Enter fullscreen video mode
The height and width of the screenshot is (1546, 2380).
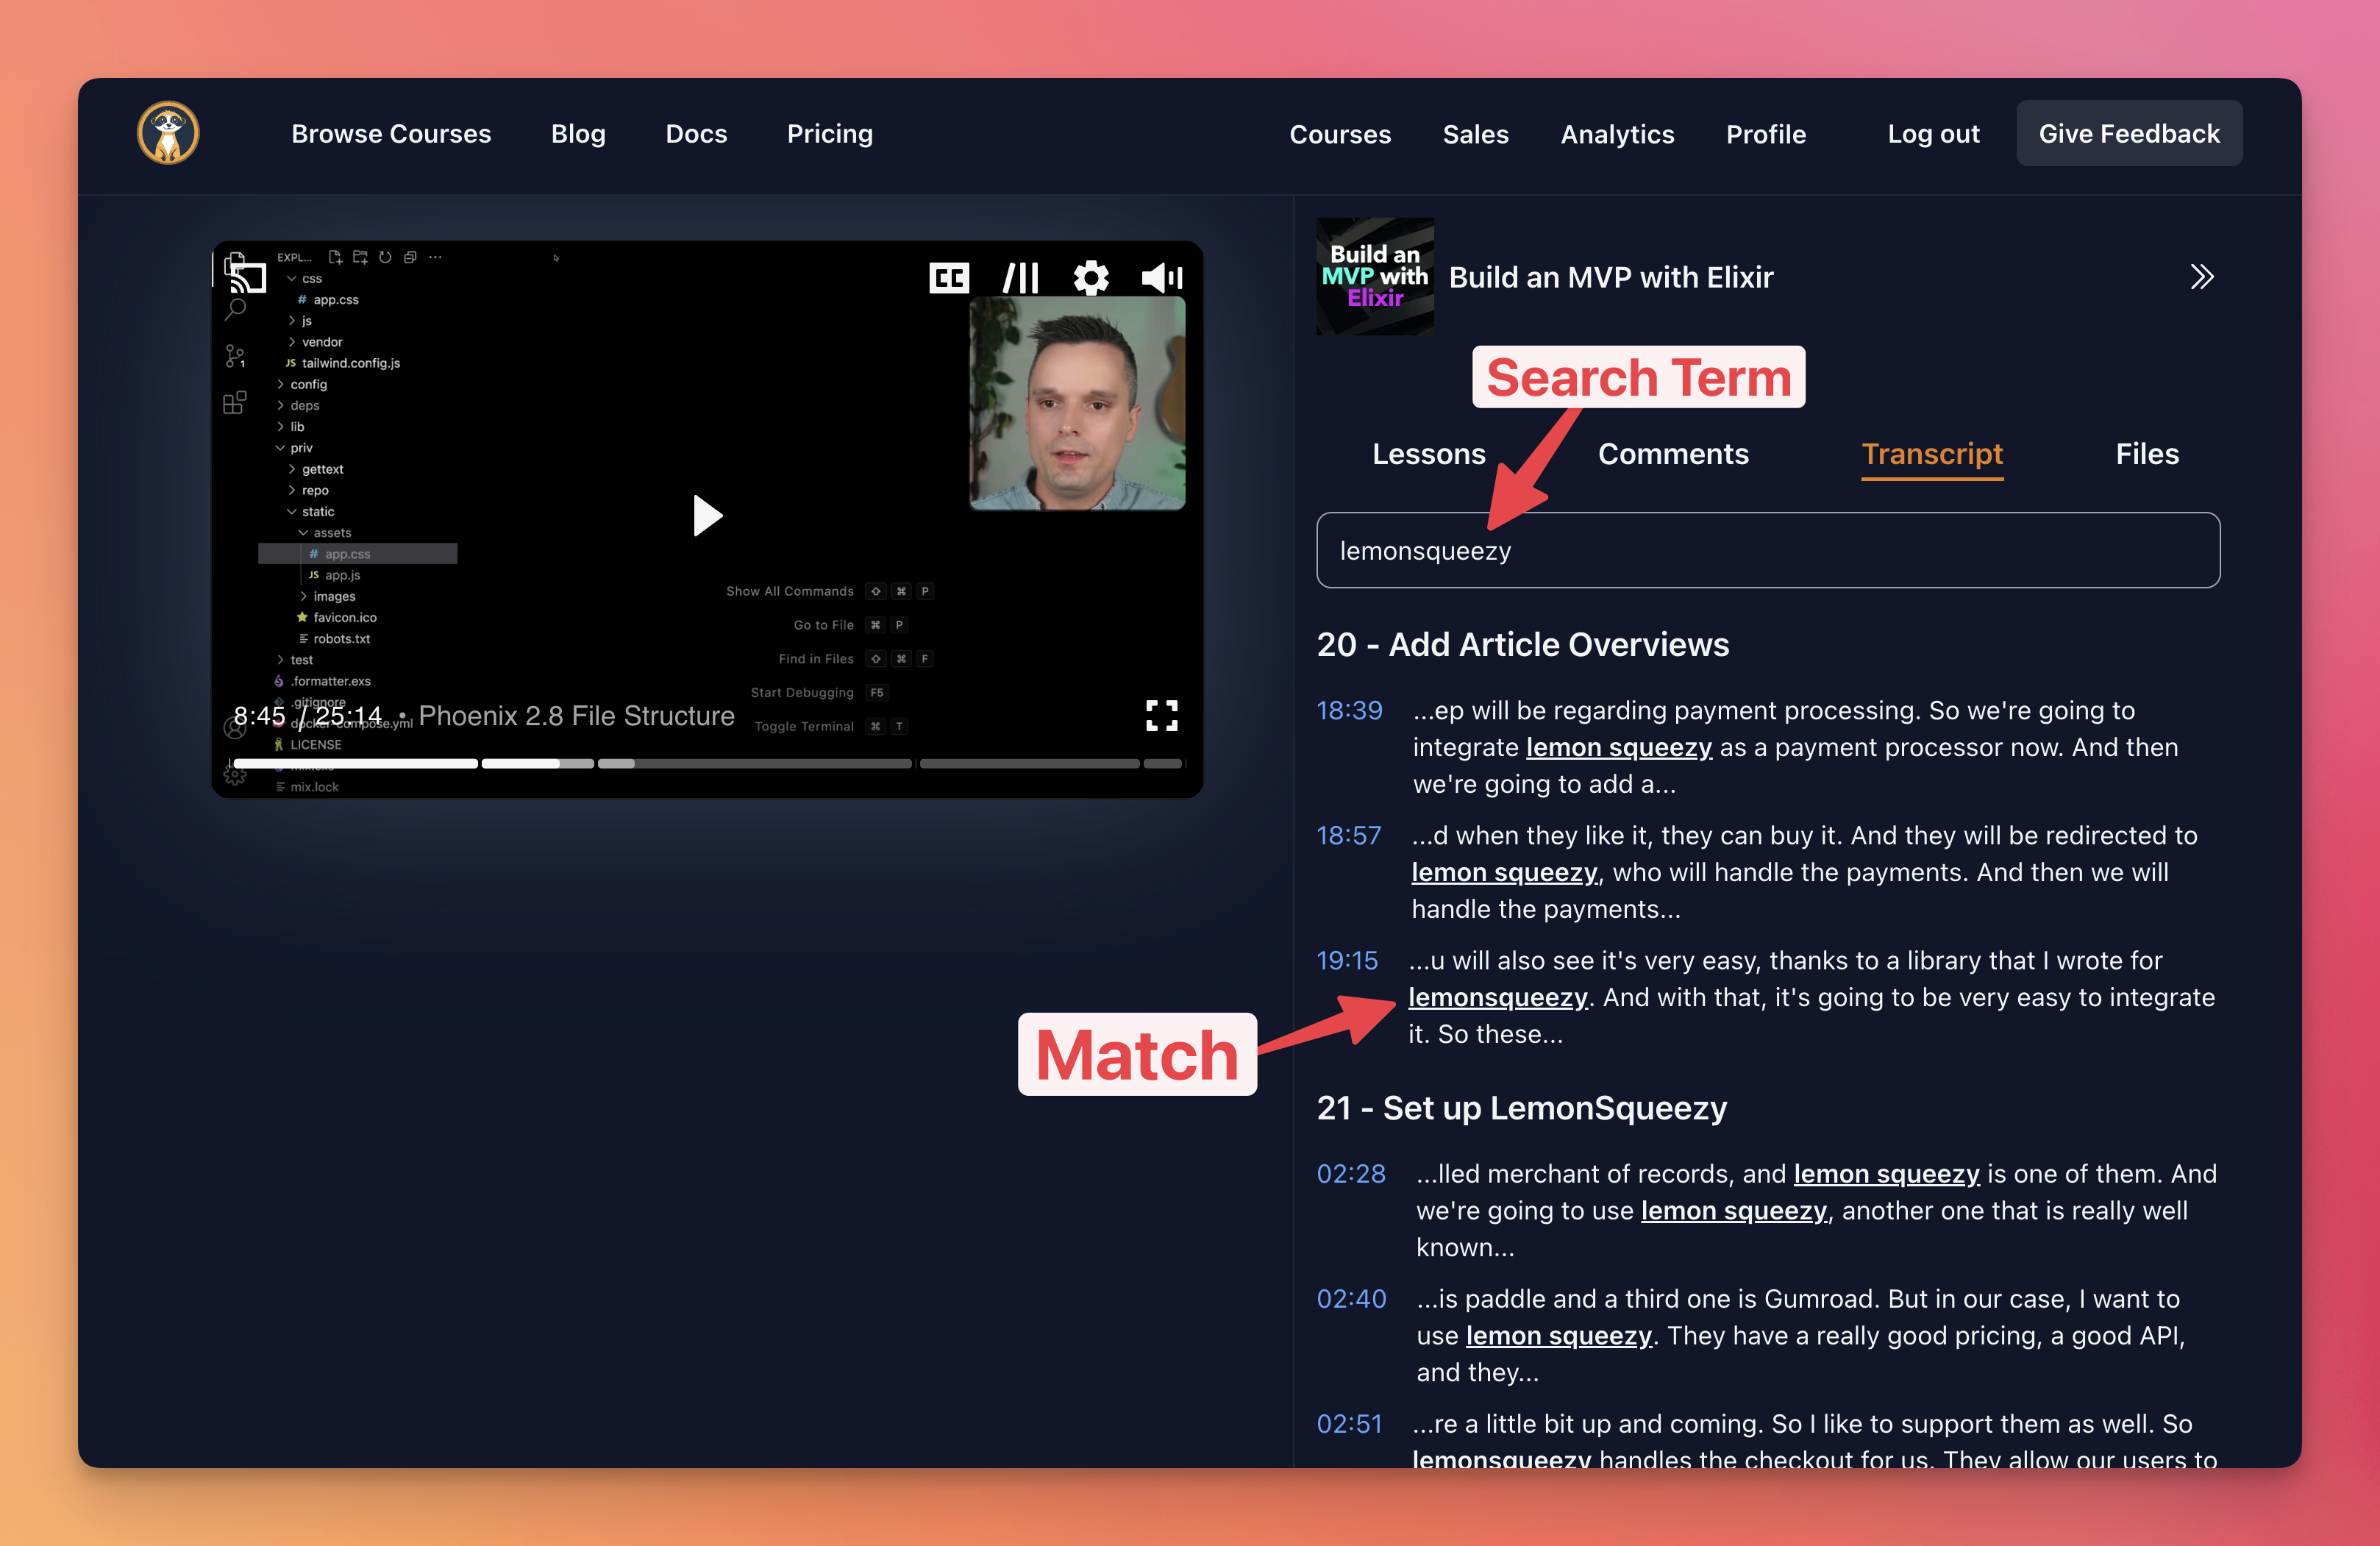click(1161, 716)
